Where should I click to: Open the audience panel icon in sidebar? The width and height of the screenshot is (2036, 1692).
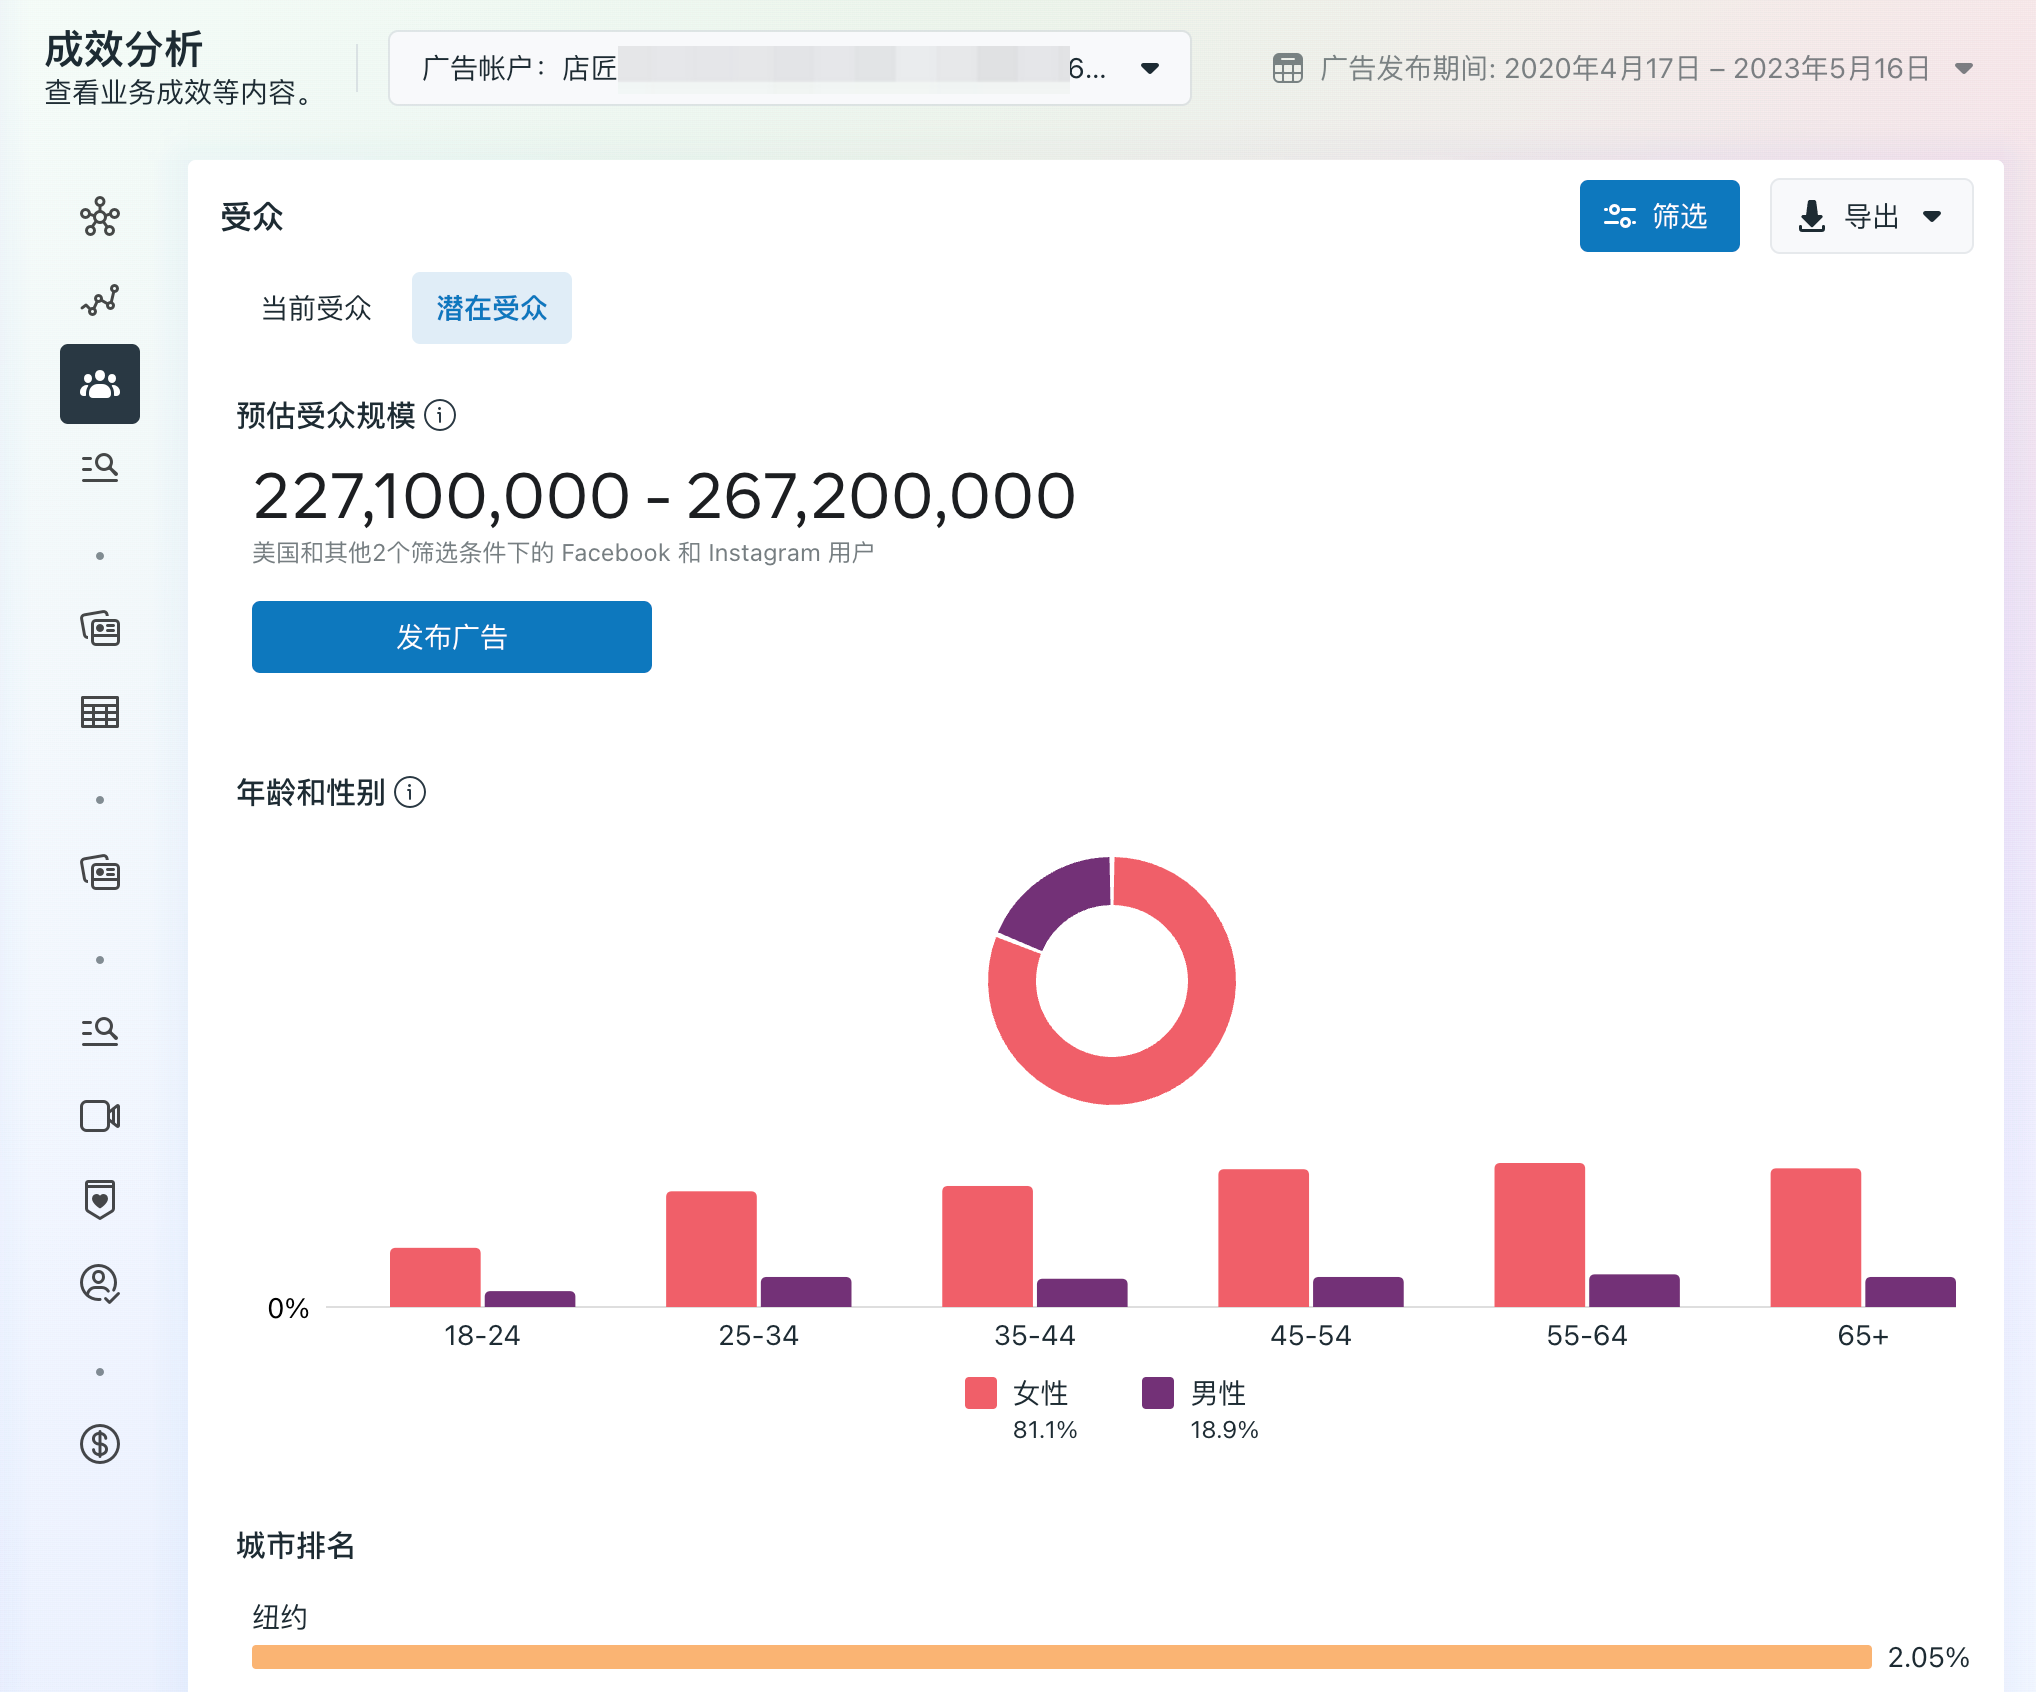point(99,384)
